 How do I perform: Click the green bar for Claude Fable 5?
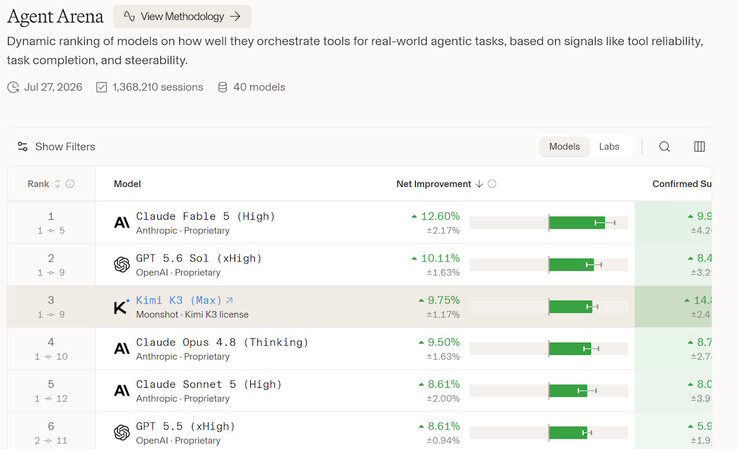(577, 223)
